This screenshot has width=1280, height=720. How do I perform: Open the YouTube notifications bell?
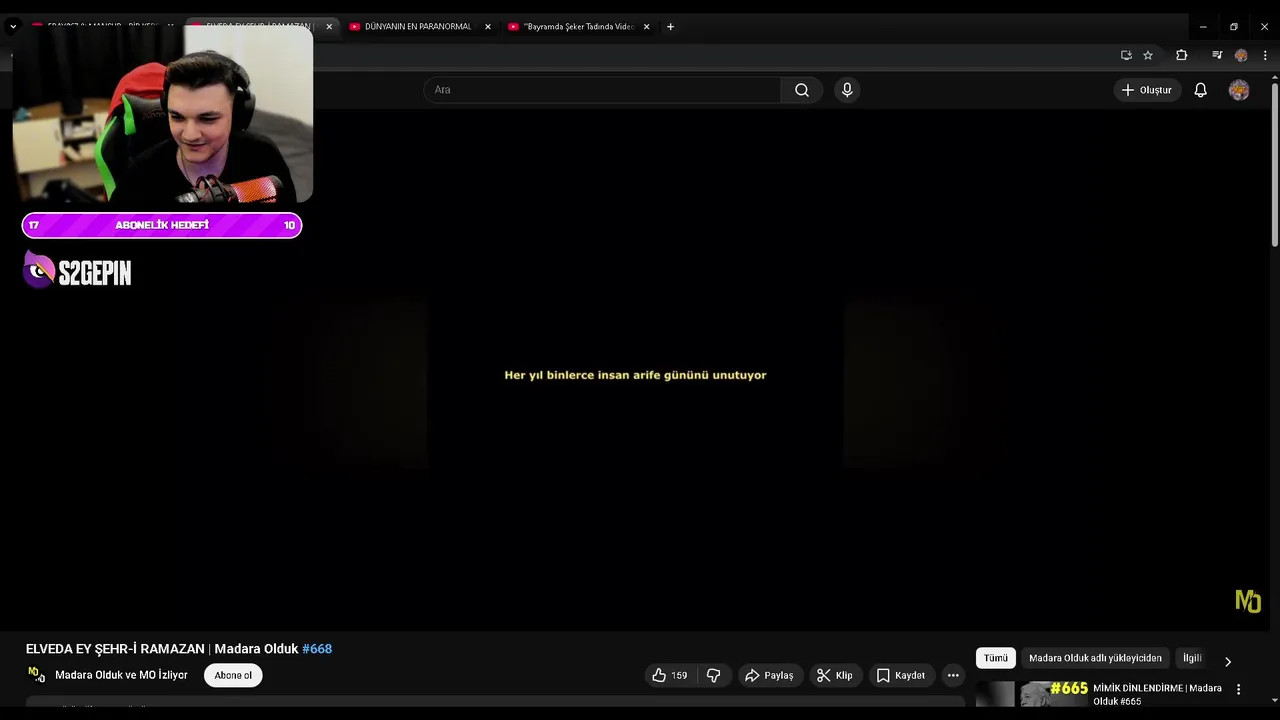(x=1201, y=90)
